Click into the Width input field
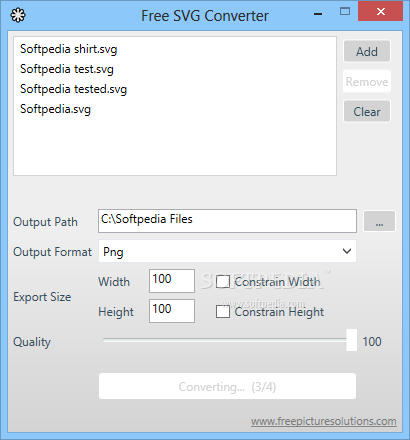This screenshot has height=440, width=410. pos(172,281)
